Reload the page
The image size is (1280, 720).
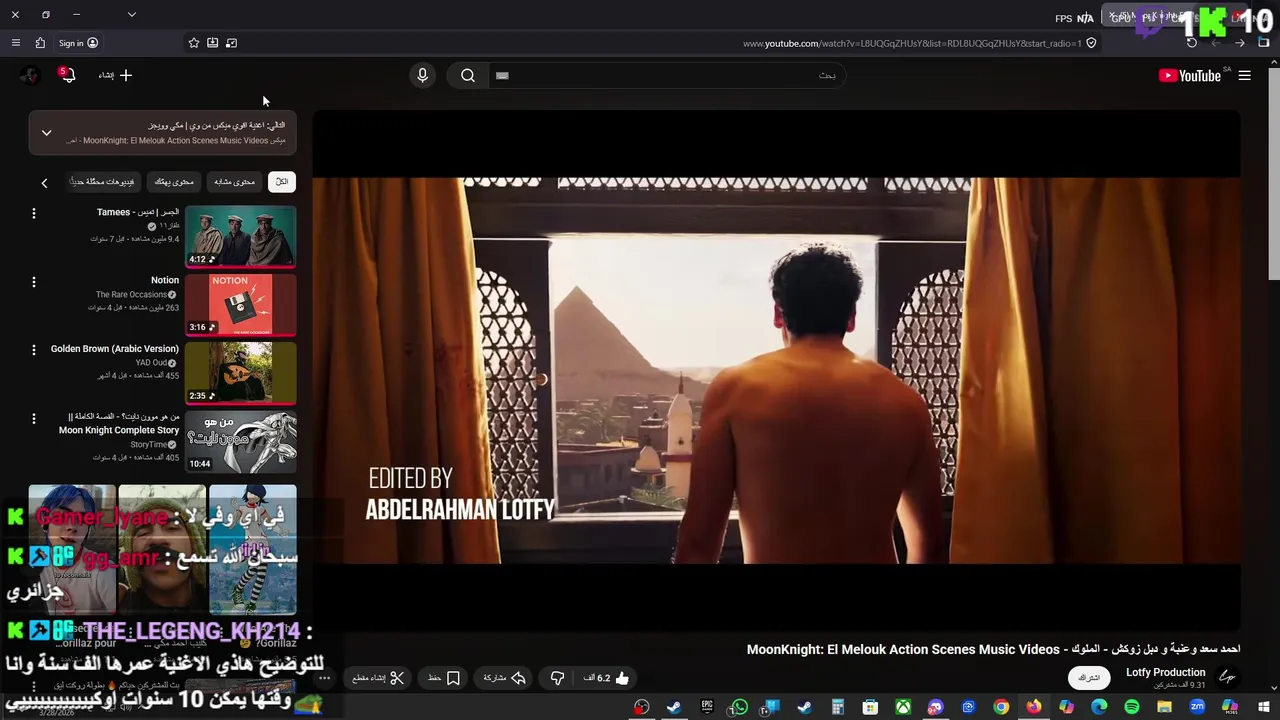click(1191, 43)
